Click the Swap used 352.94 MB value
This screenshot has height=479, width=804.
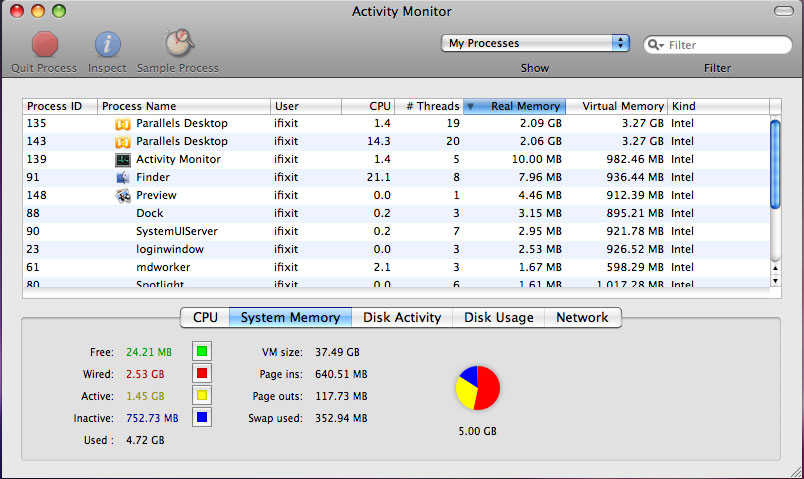[341, 418]
